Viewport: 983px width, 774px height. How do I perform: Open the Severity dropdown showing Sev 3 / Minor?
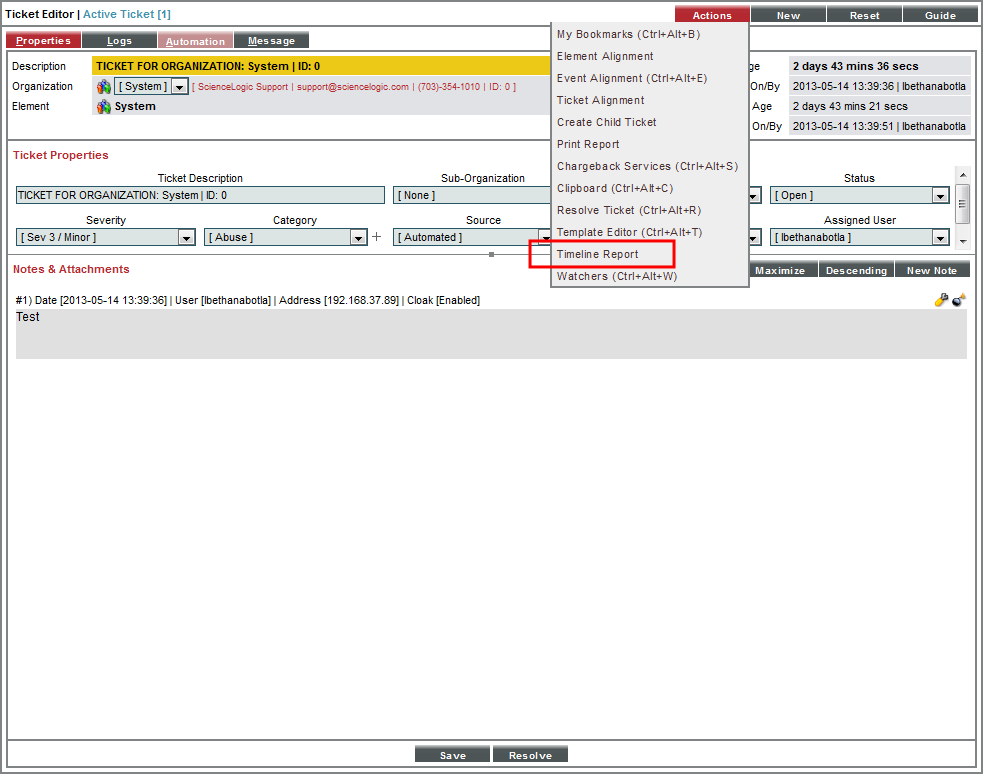186,237
